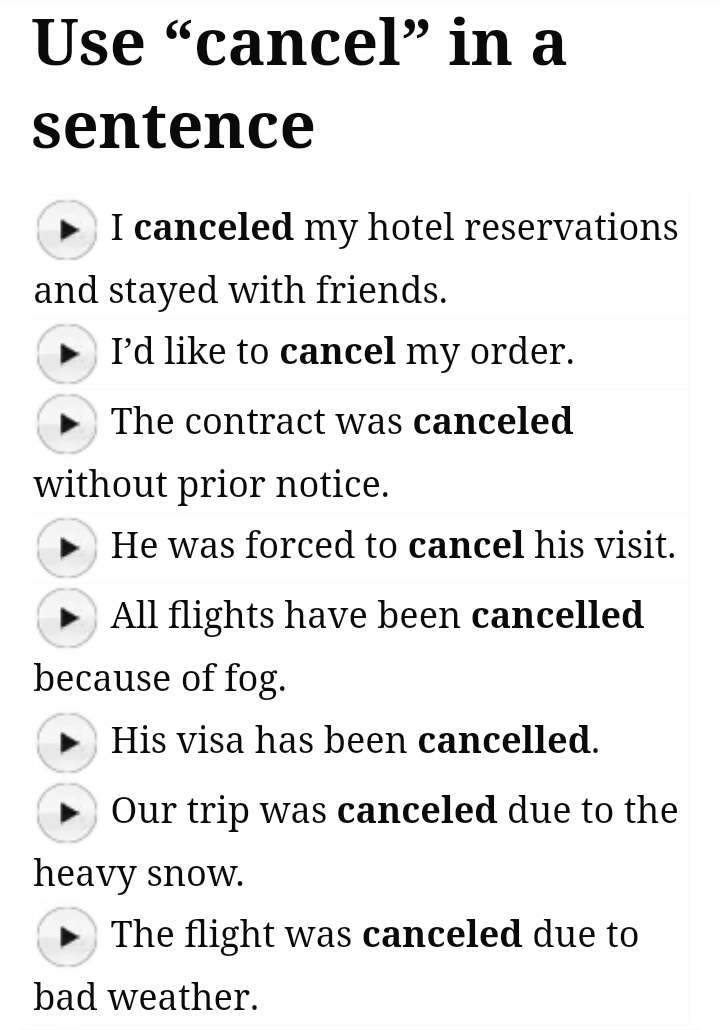Screen dimensions: 720x1030
Task: Click the text "and stayed with friends."
Action: coord(240,291)
